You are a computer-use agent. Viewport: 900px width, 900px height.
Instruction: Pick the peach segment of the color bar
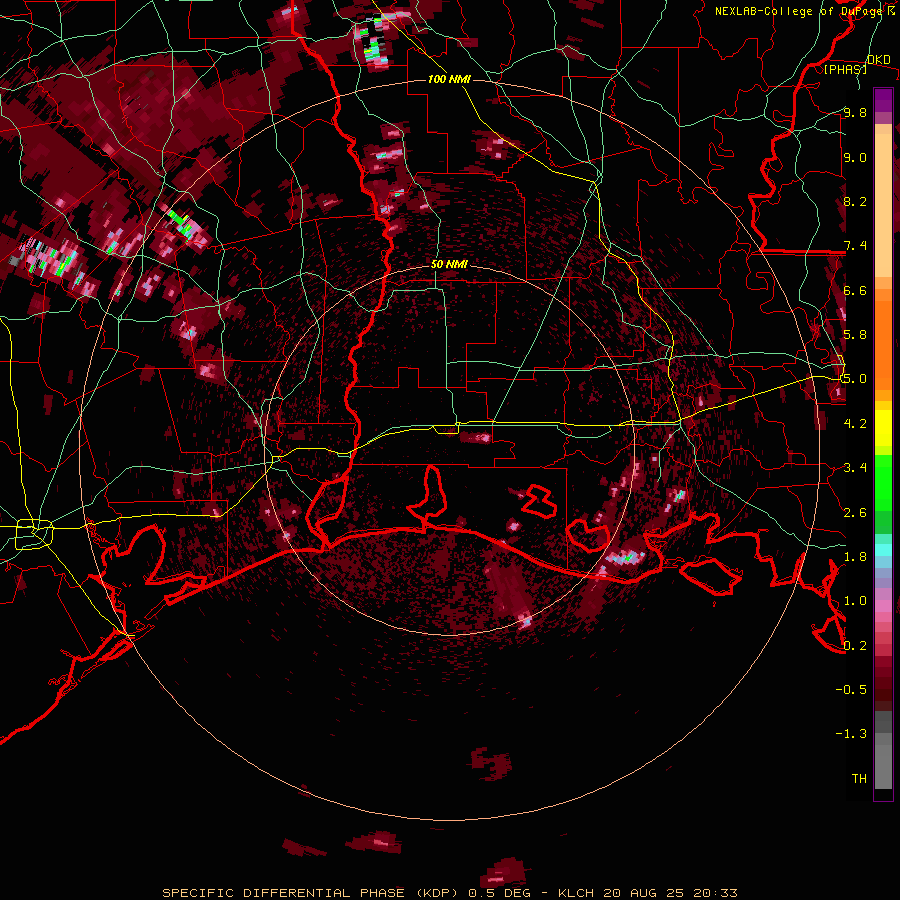883,205
